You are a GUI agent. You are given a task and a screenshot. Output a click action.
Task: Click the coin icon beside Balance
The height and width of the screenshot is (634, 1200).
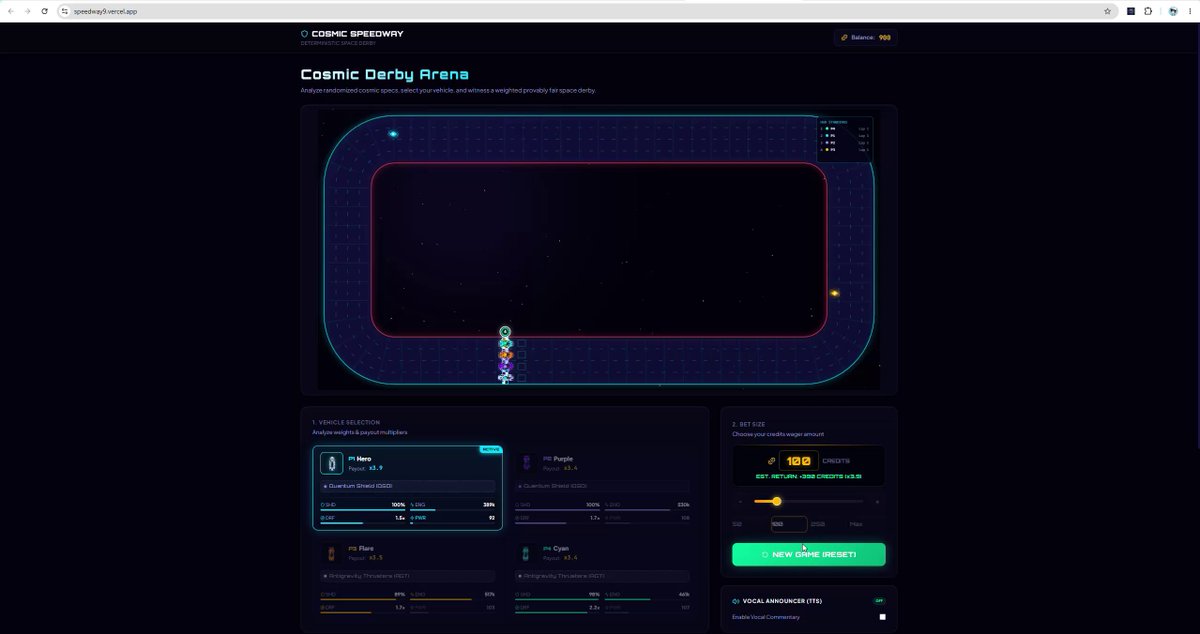tap(844, 37)
